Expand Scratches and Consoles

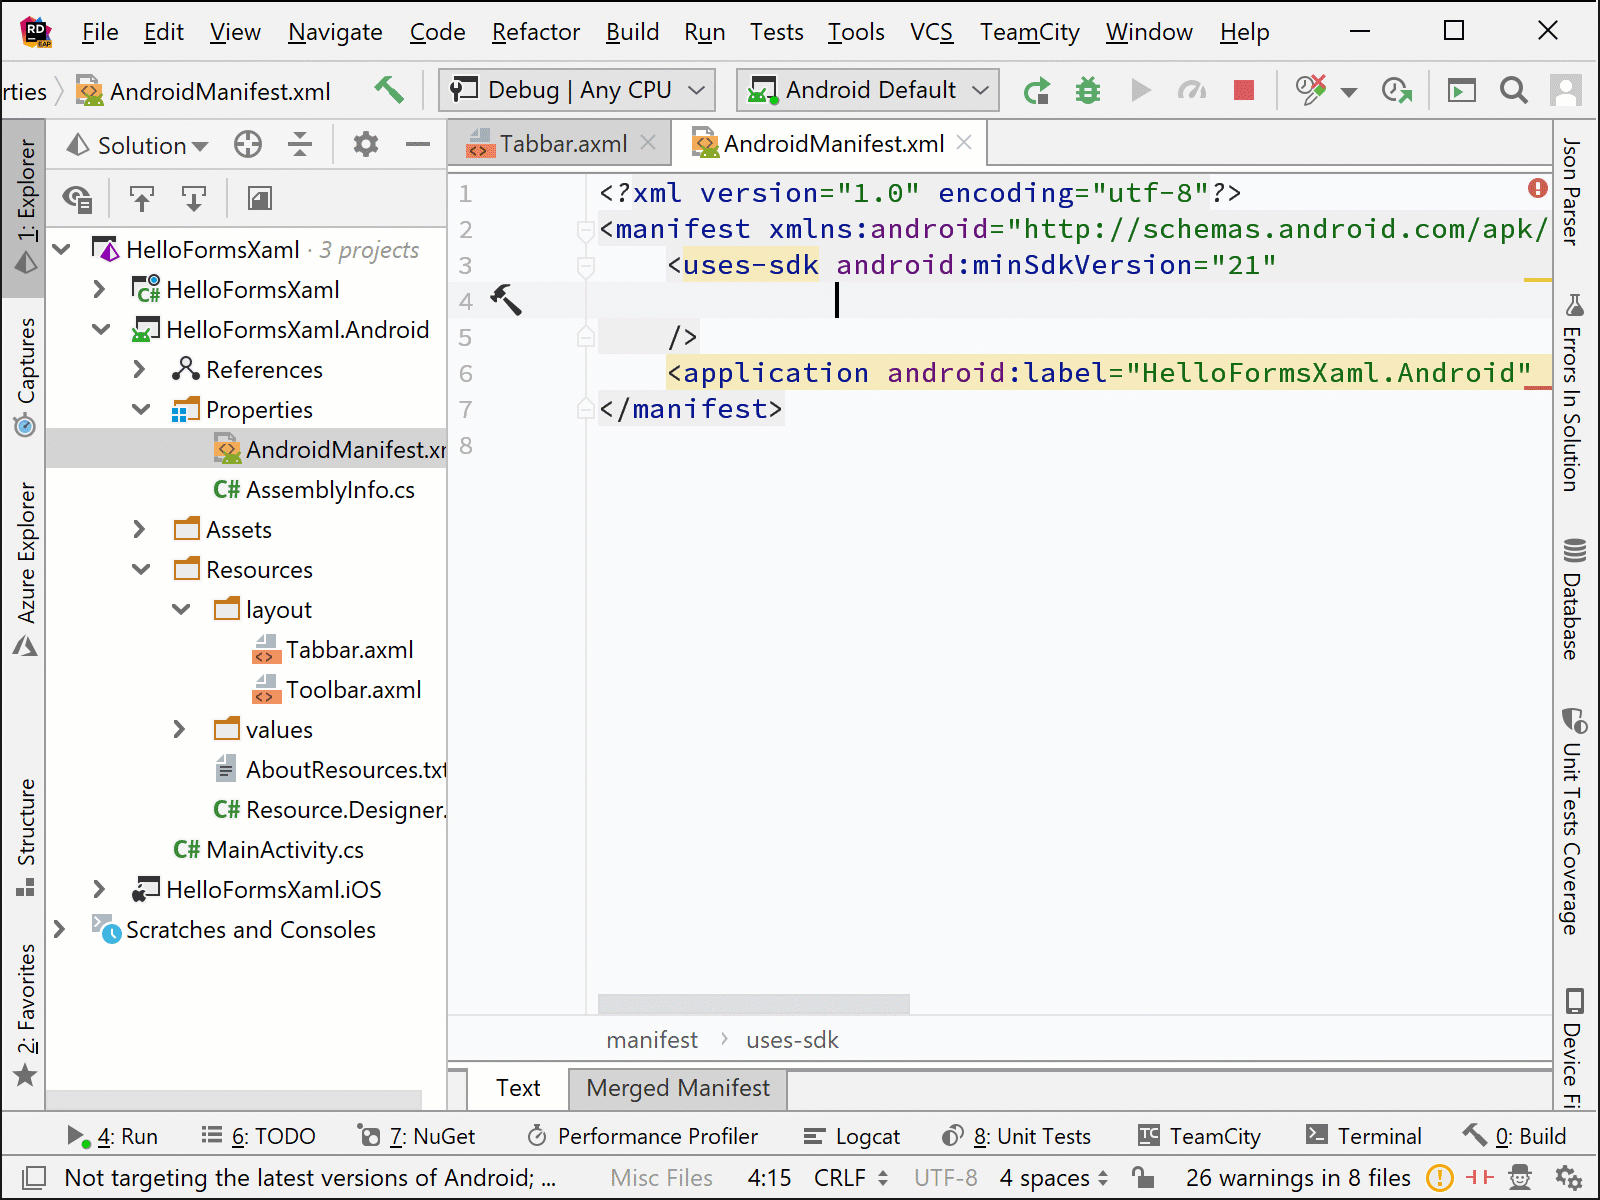pyautogui.click(x=60, y=929)
